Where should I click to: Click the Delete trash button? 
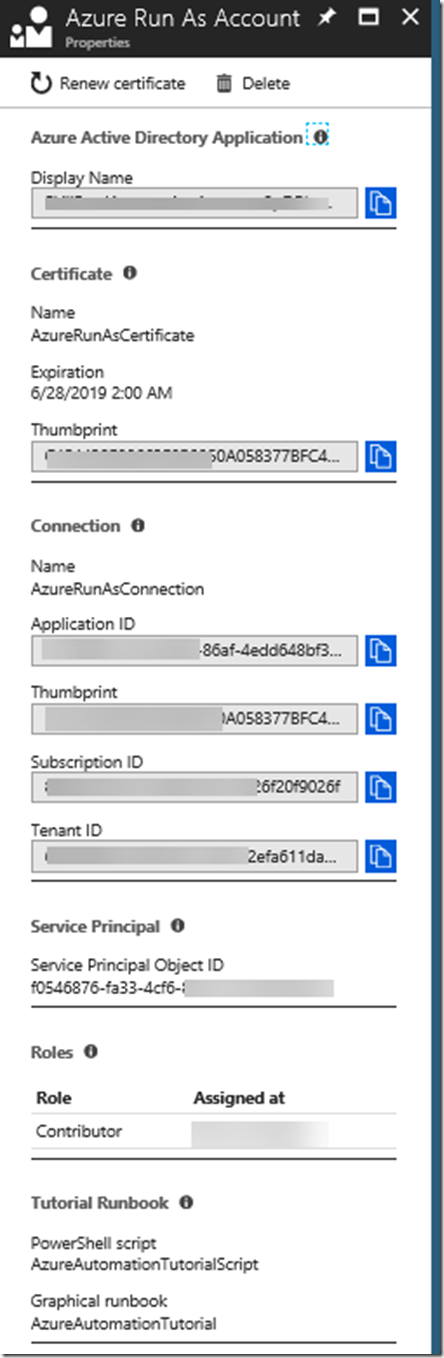254,84
